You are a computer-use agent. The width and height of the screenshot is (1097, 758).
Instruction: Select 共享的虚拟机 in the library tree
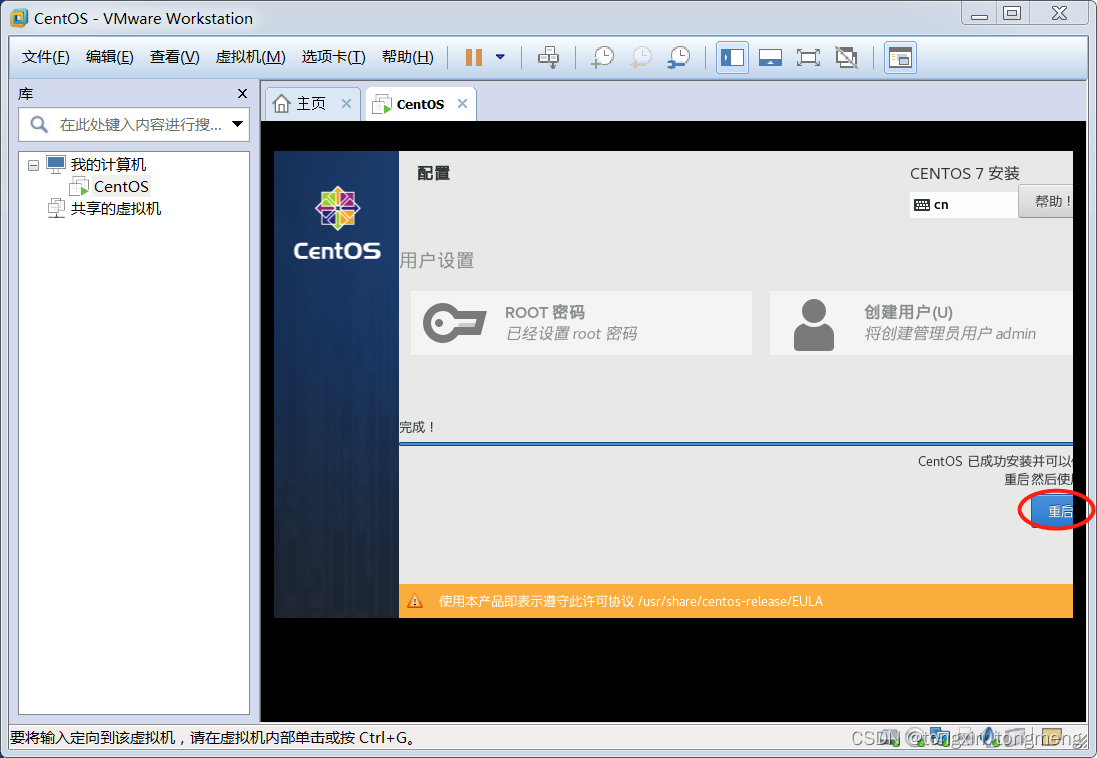[115, 209]
